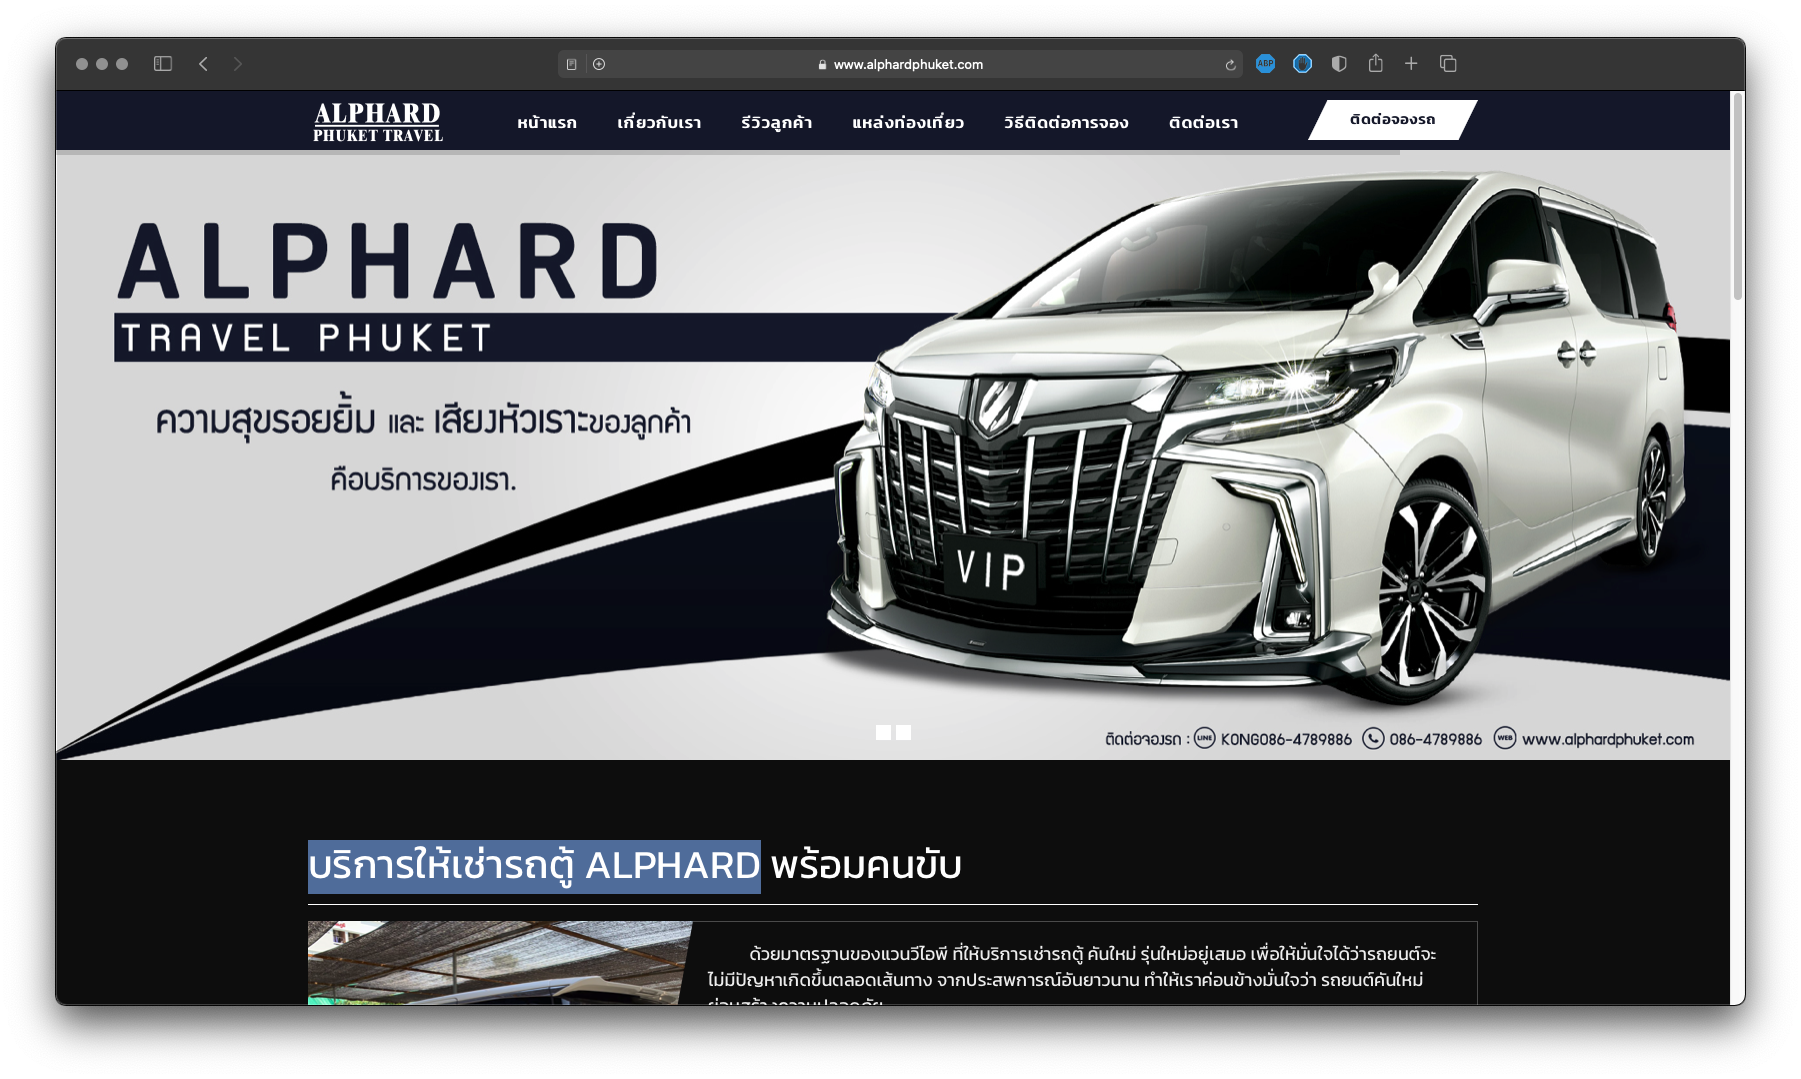Reload the page with the refresh icon
The image size is (1801, 1079).
click(1230, 65)
